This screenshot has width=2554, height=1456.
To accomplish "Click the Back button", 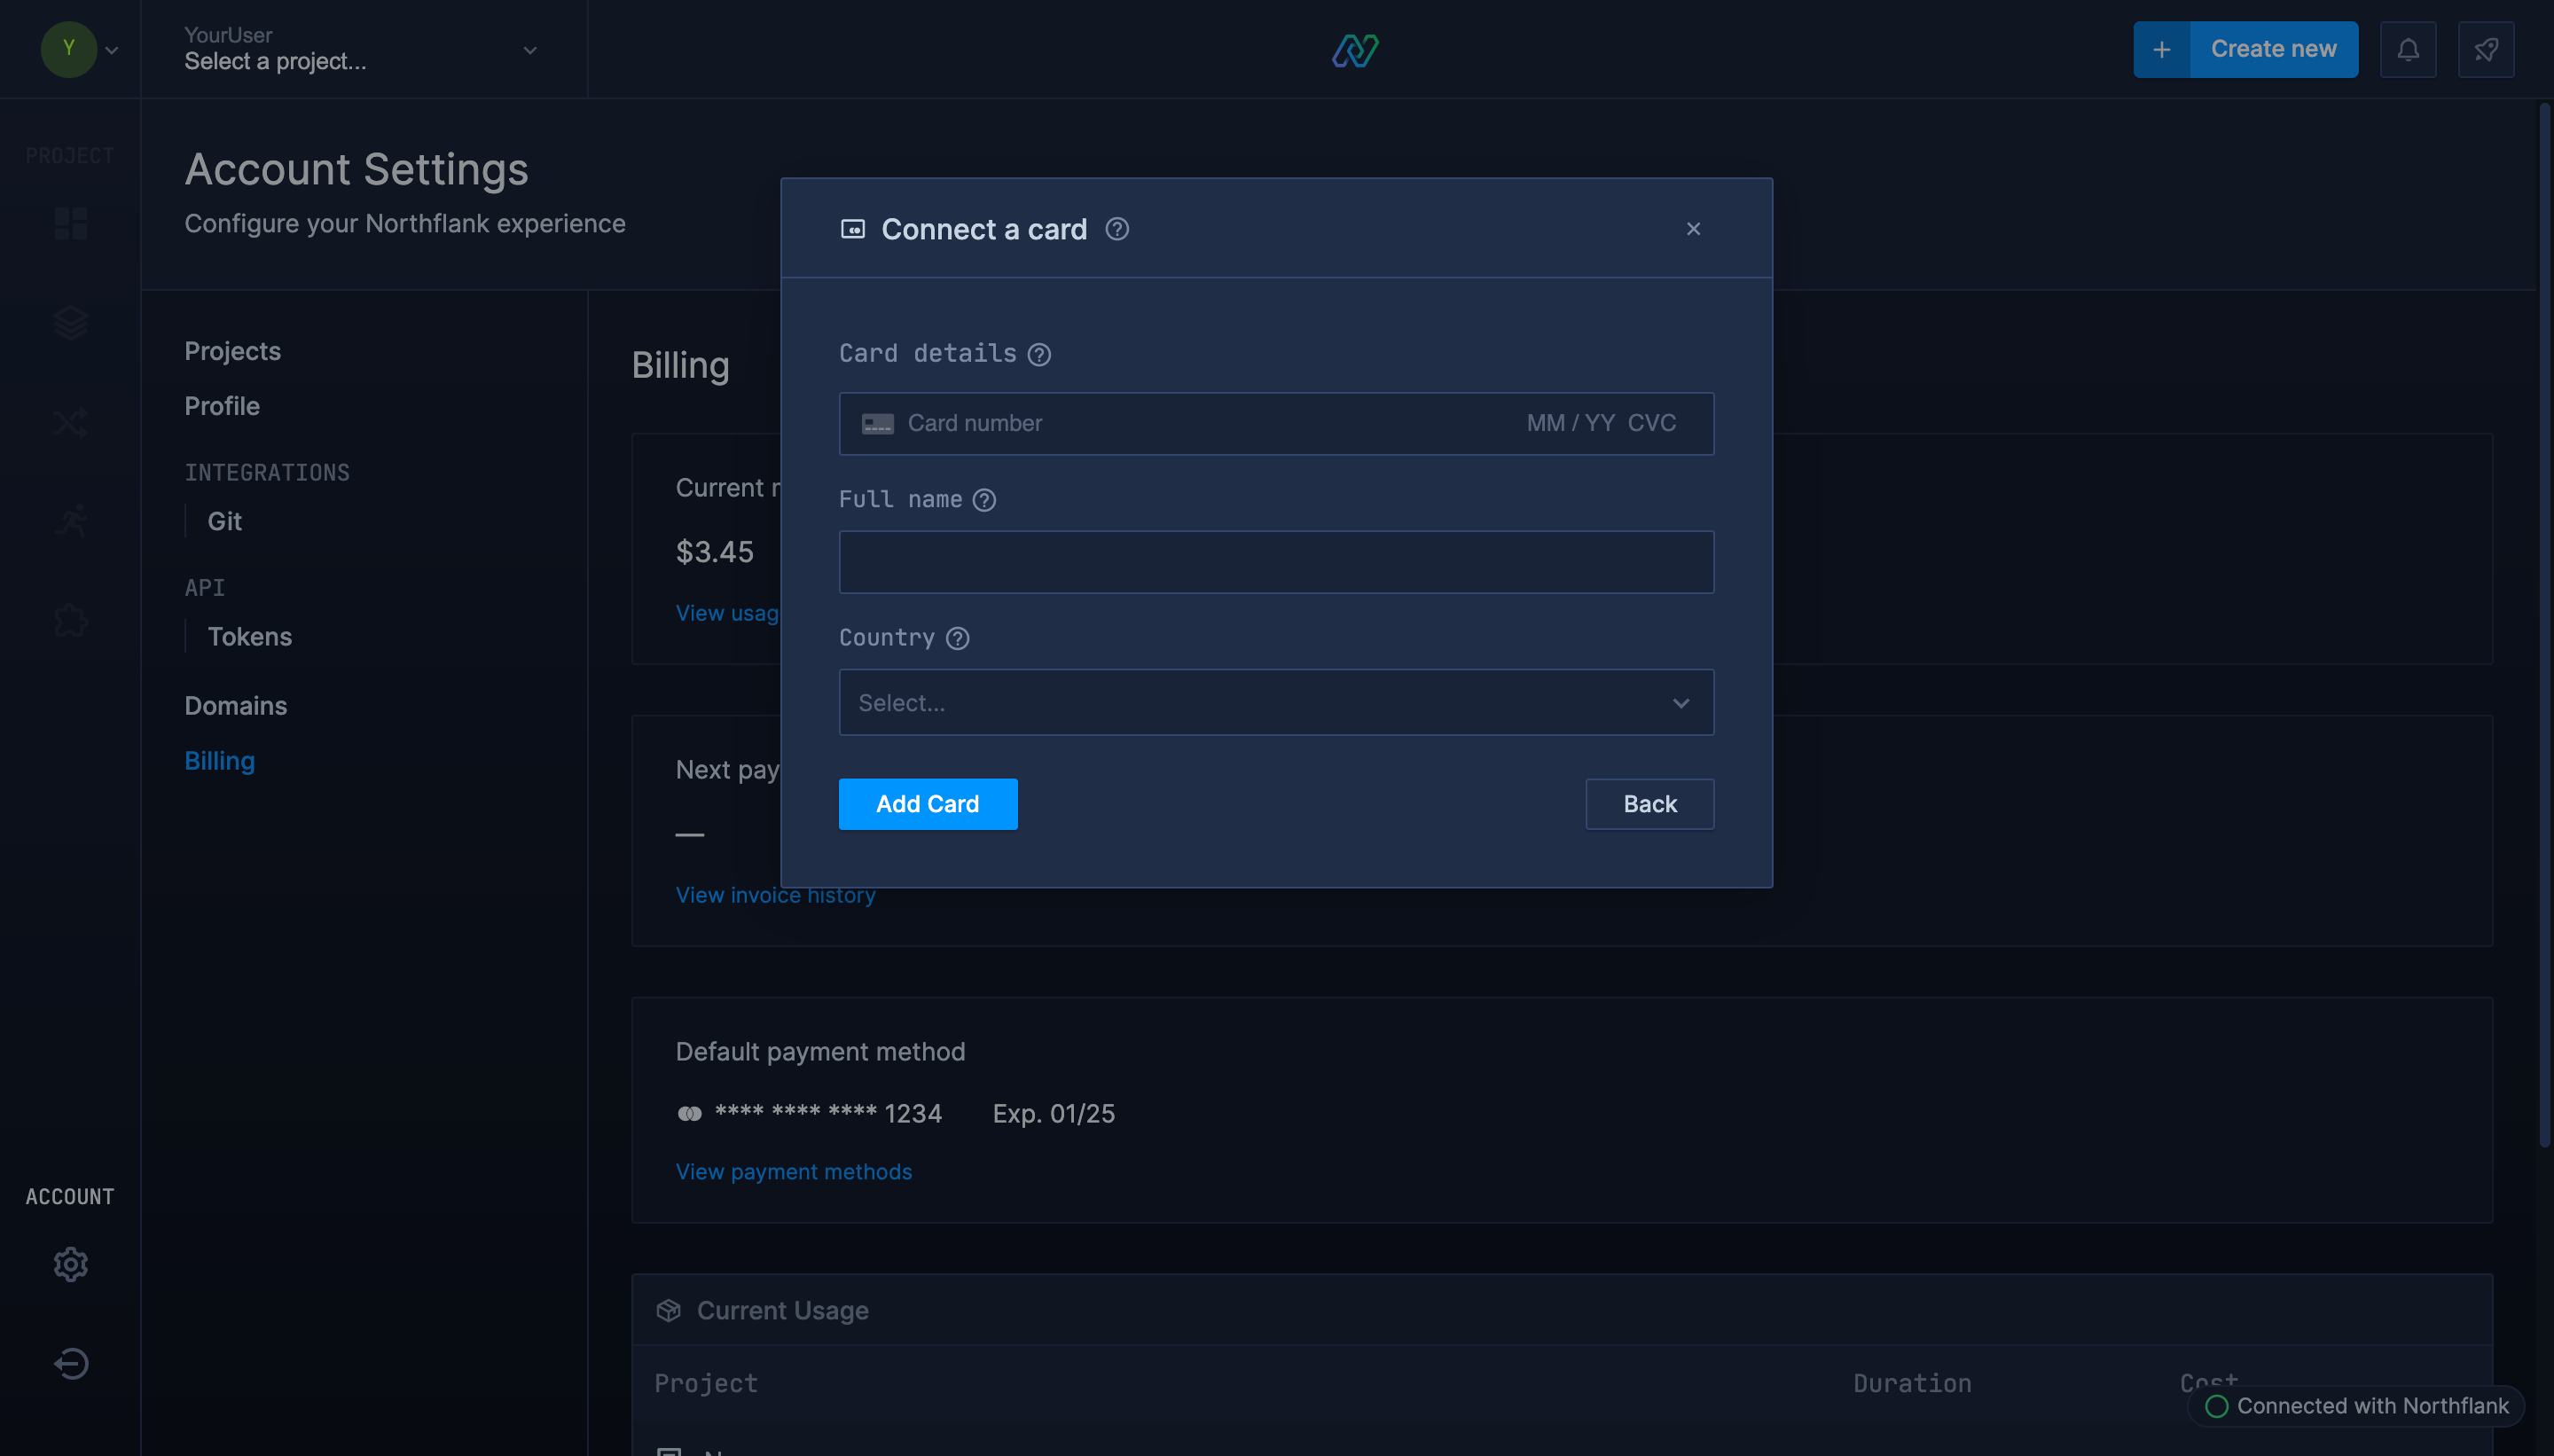I will pos(1649,803).
